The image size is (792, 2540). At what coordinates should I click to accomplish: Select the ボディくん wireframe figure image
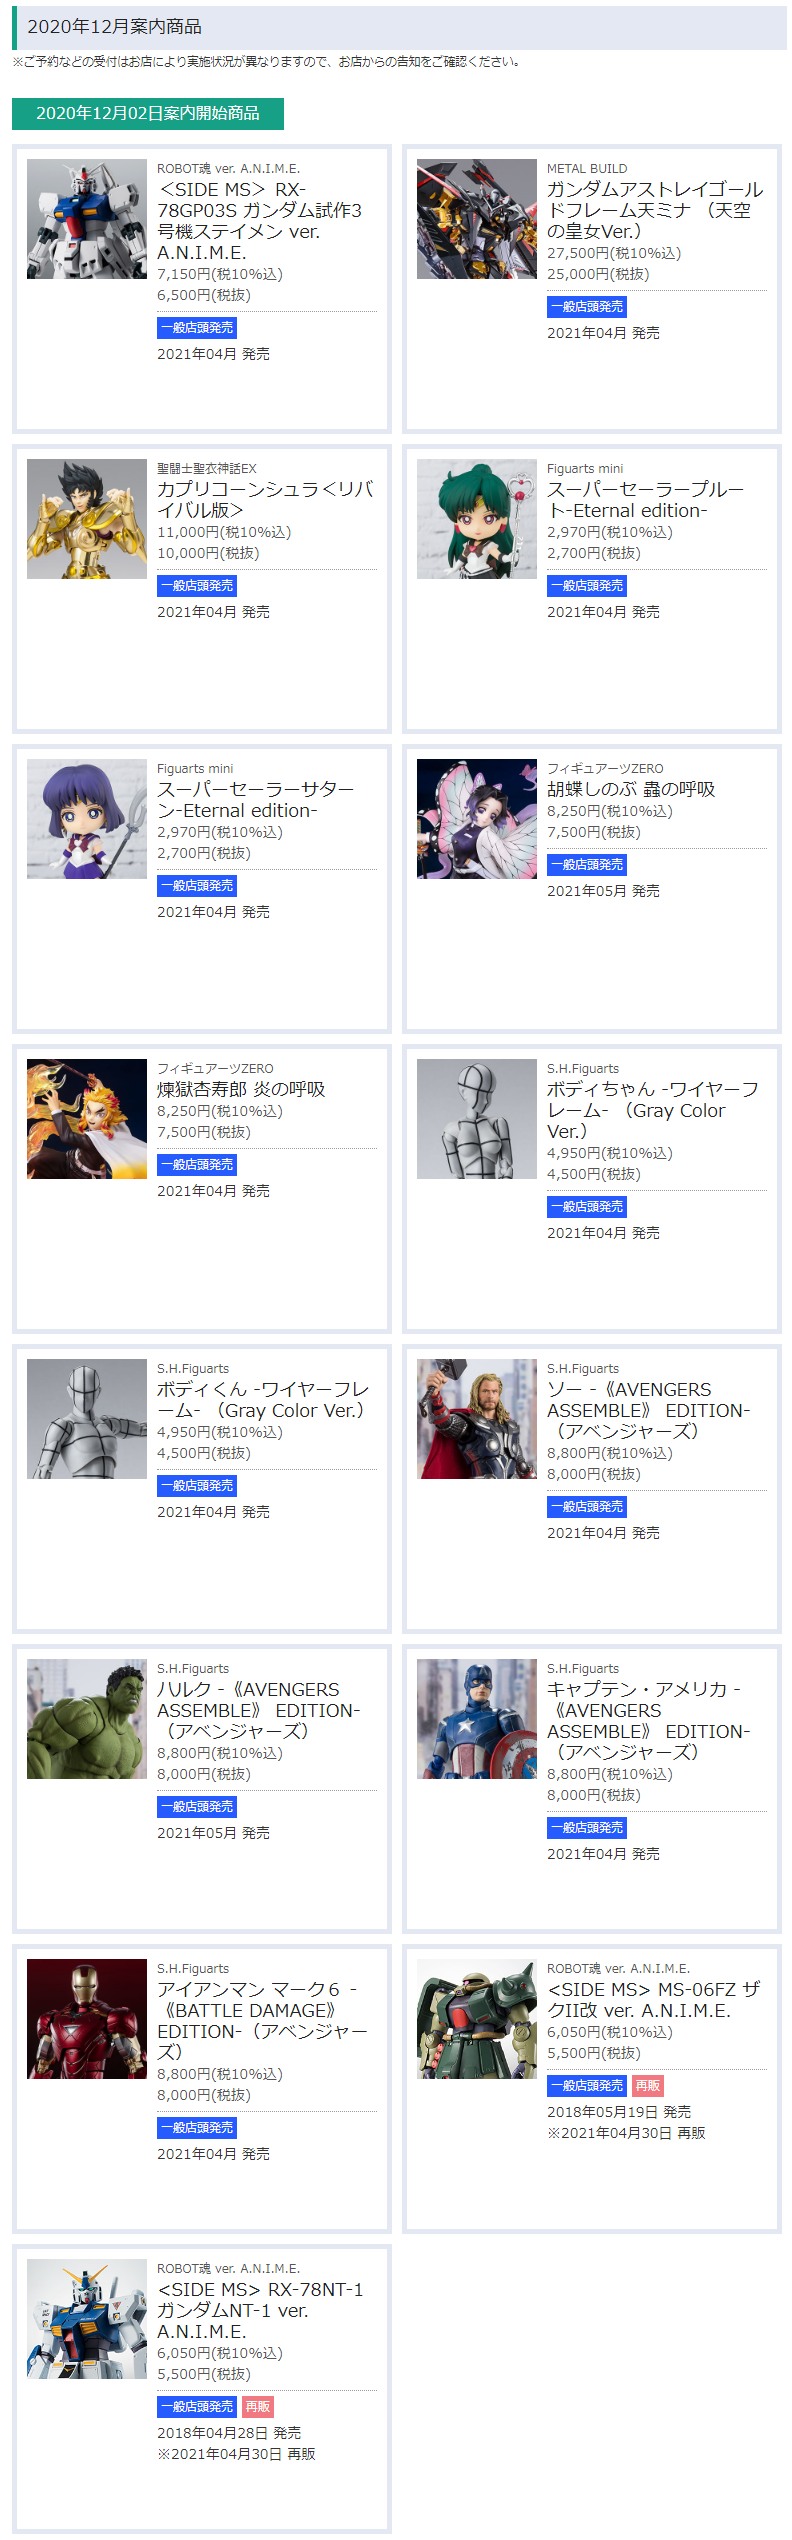click(x=87, y=1419)
